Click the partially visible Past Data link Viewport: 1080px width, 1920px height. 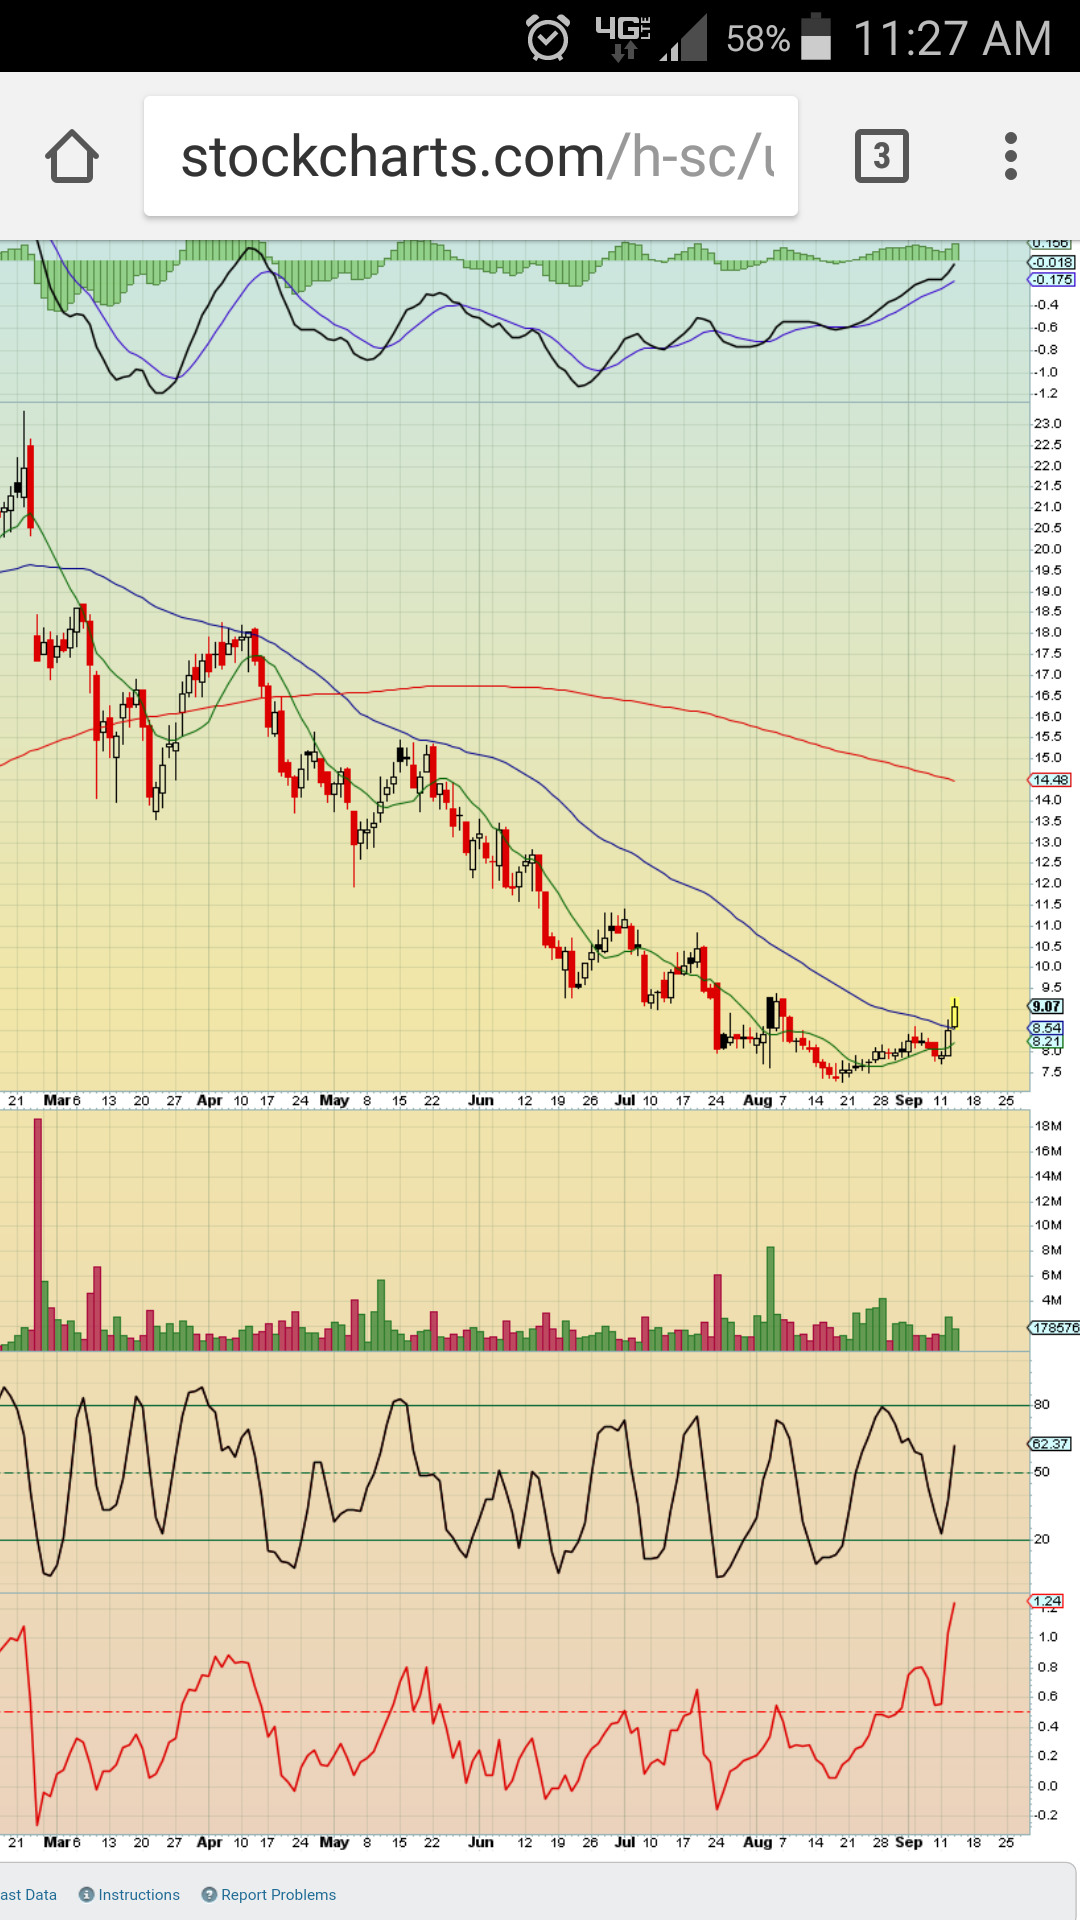tap(28, 1895)
